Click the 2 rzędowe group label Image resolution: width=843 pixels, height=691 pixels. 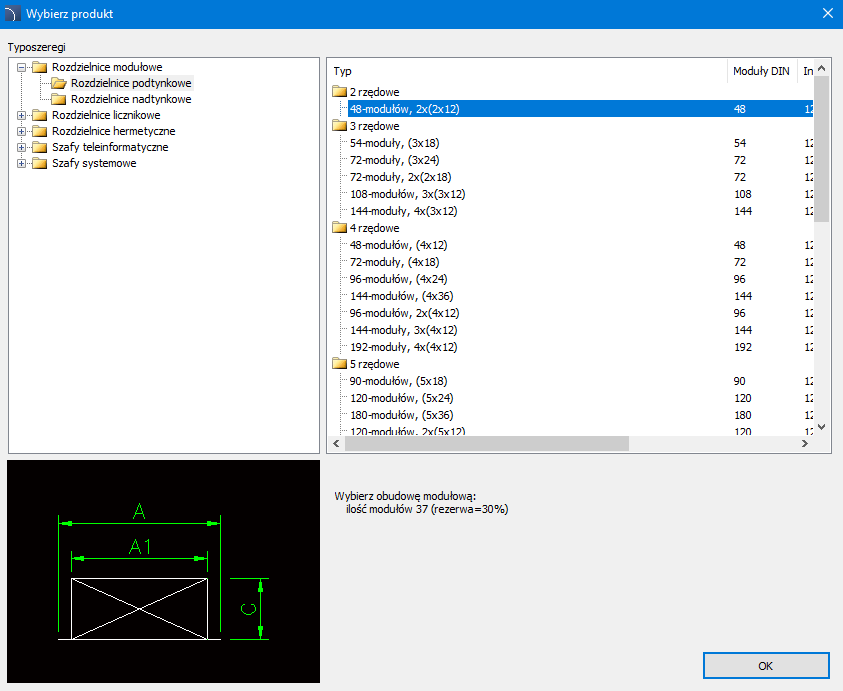tap(375, 92)
